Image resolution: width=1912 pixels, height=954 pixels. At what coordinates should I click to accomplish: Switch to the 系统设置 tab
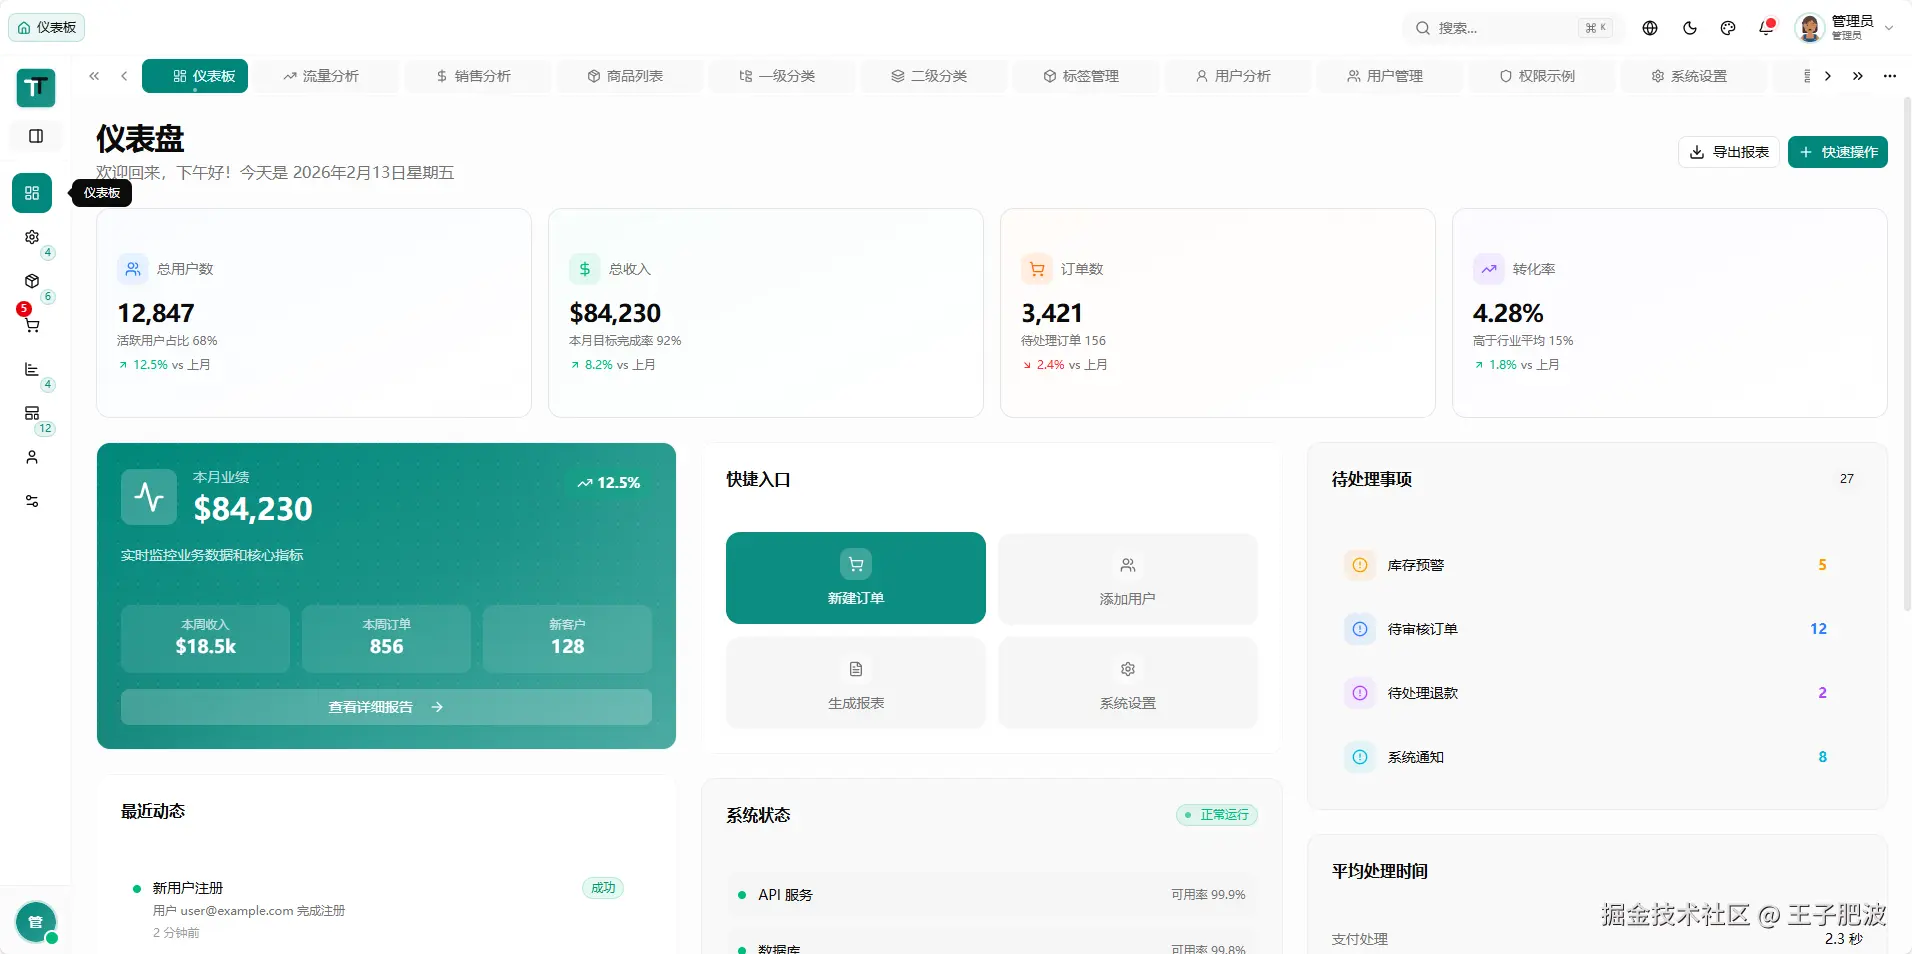click(1694, 76)
